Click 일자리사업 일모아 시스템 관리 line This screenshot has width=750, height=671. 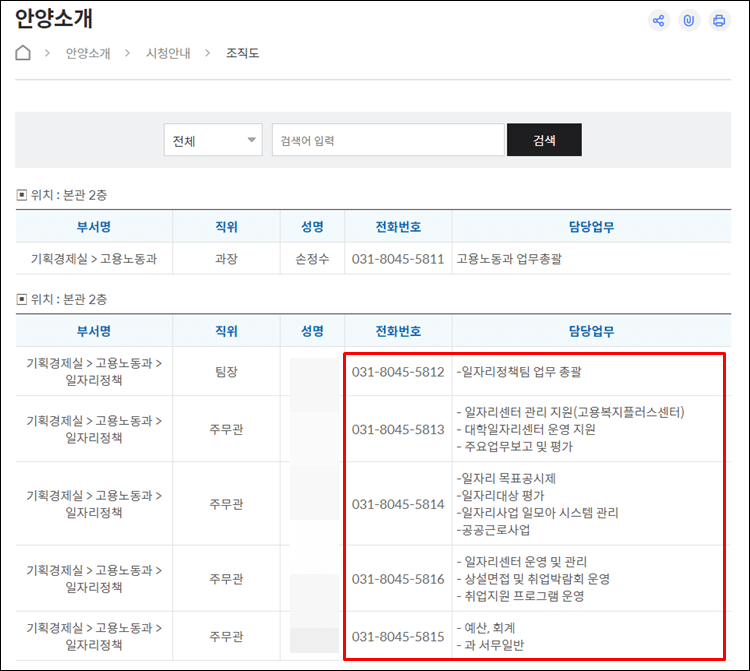click(538, 513)
